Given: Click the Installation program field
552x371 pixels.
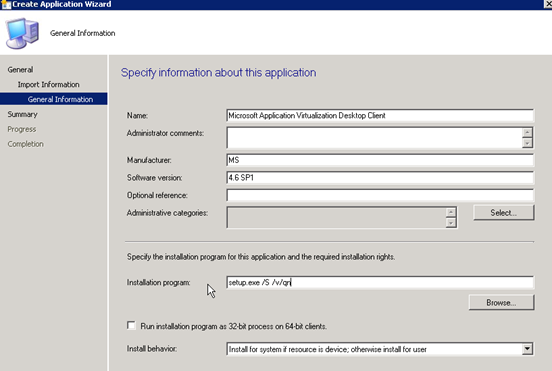Looking at the screenshot, I should pyautogui.click(x=380, y=282).
